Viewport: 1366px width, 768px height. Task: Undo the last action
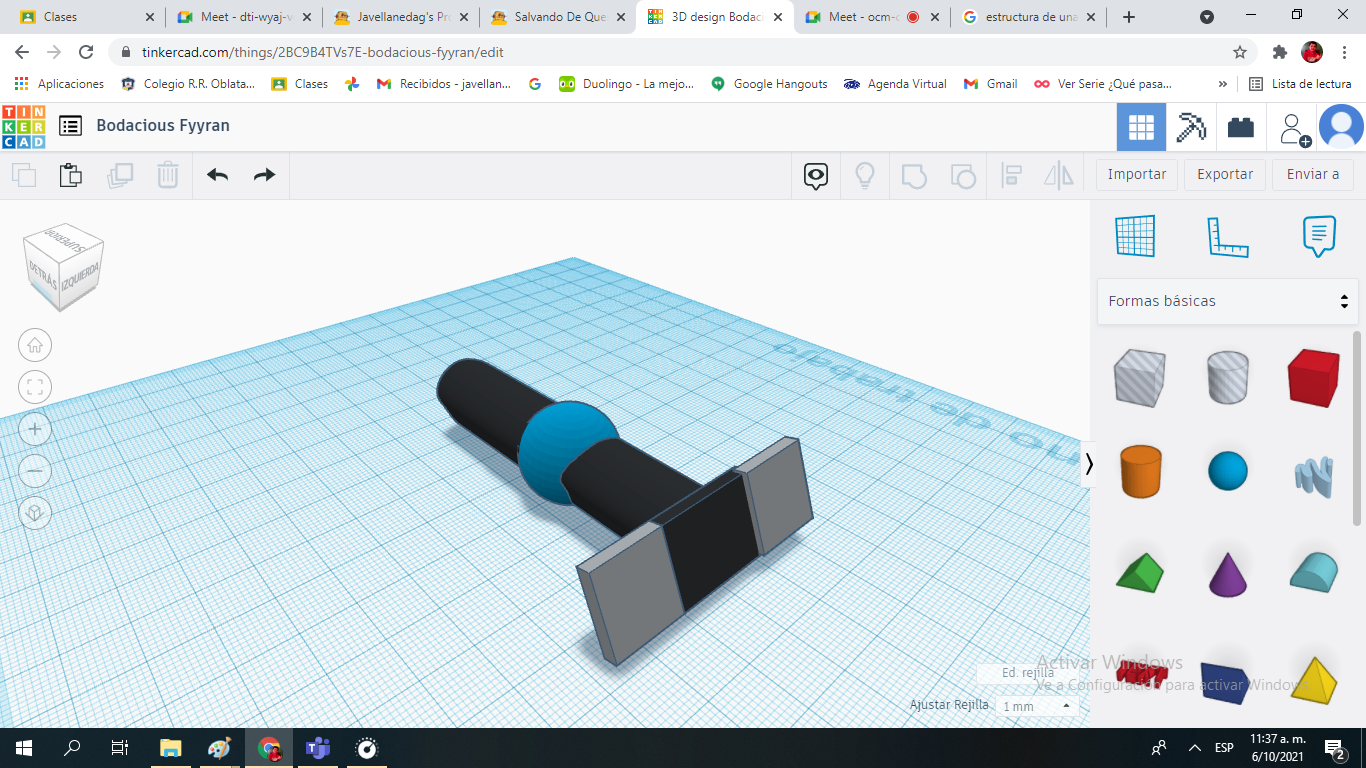click(217, 176)
